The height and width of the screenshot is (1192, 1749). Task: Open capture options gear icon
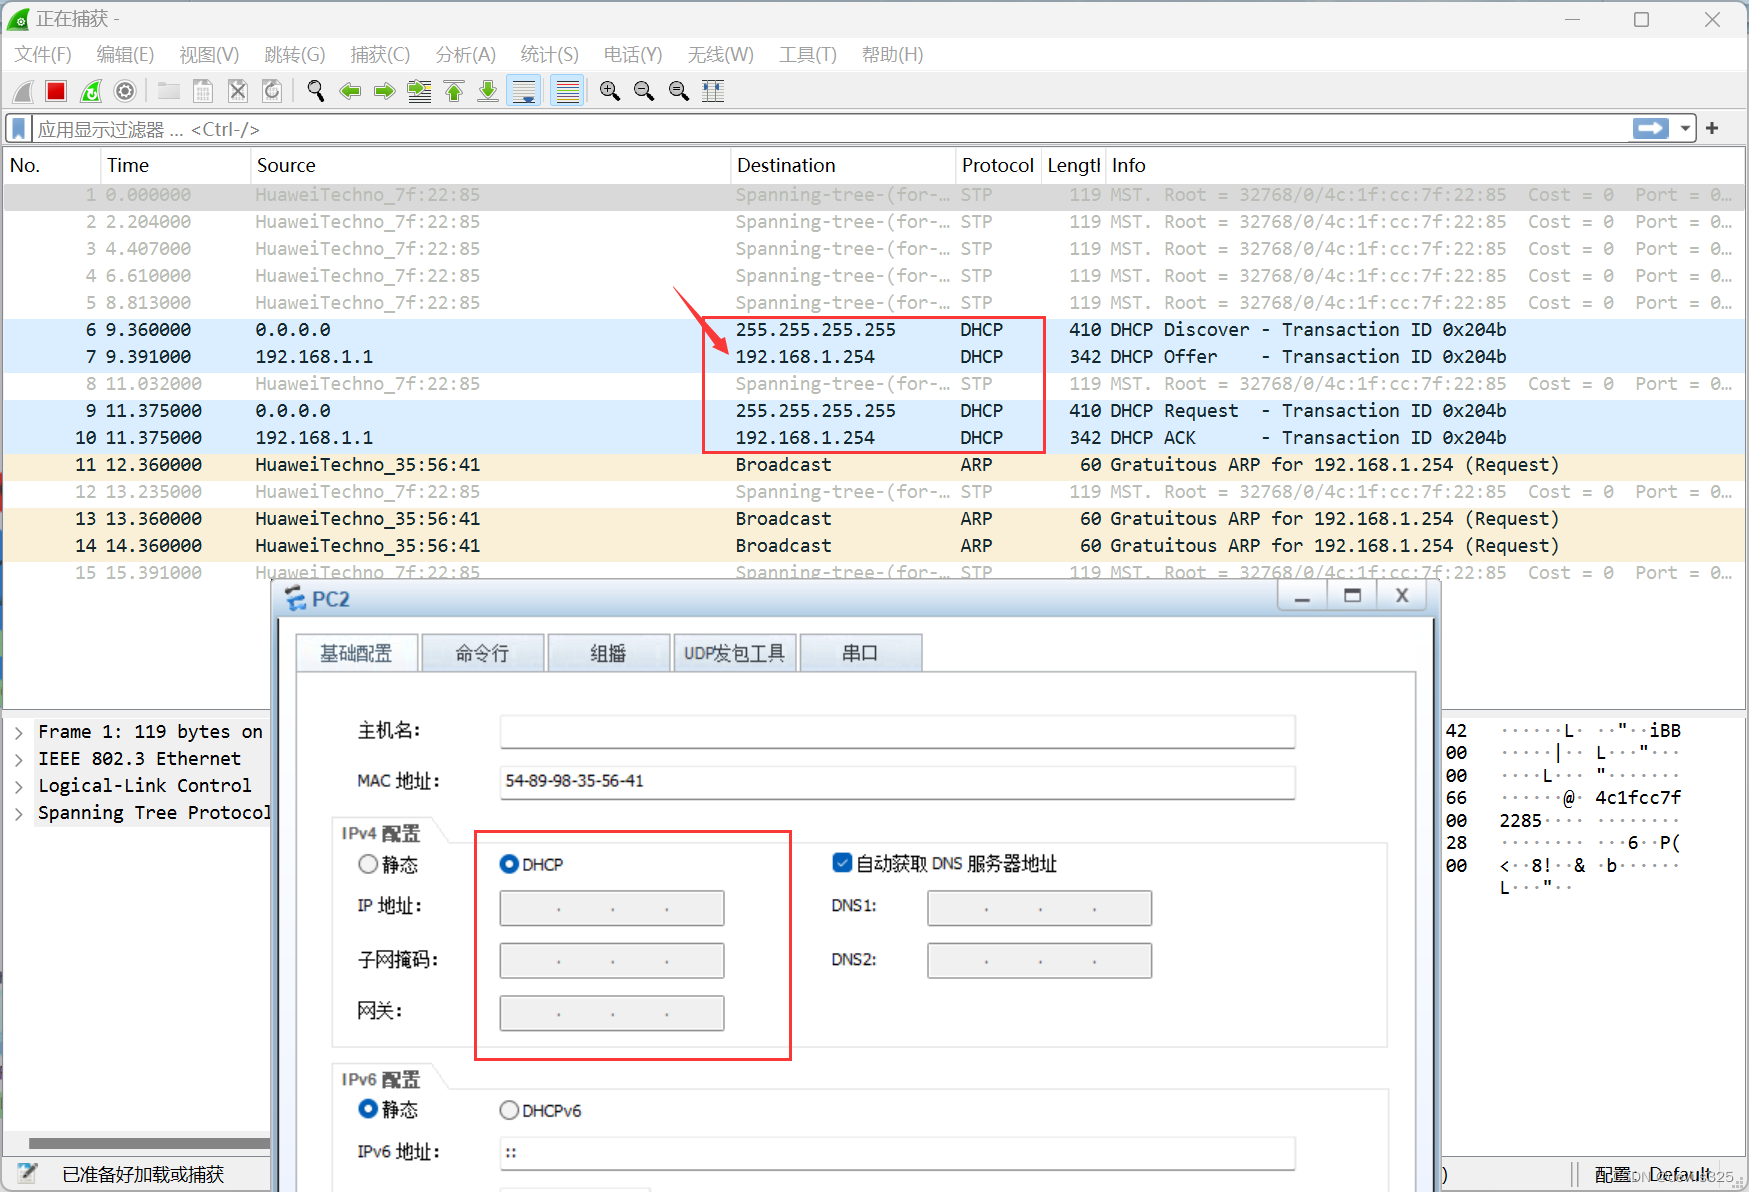pyautogui.click(x=125, y=91)
